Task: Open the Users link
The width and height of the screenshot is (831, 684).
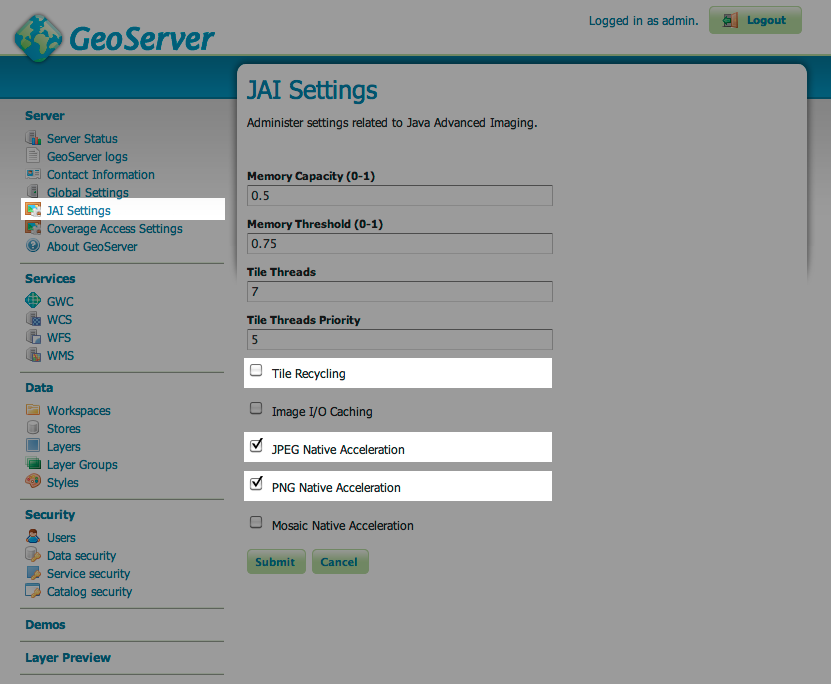Action: click(61, 537)
